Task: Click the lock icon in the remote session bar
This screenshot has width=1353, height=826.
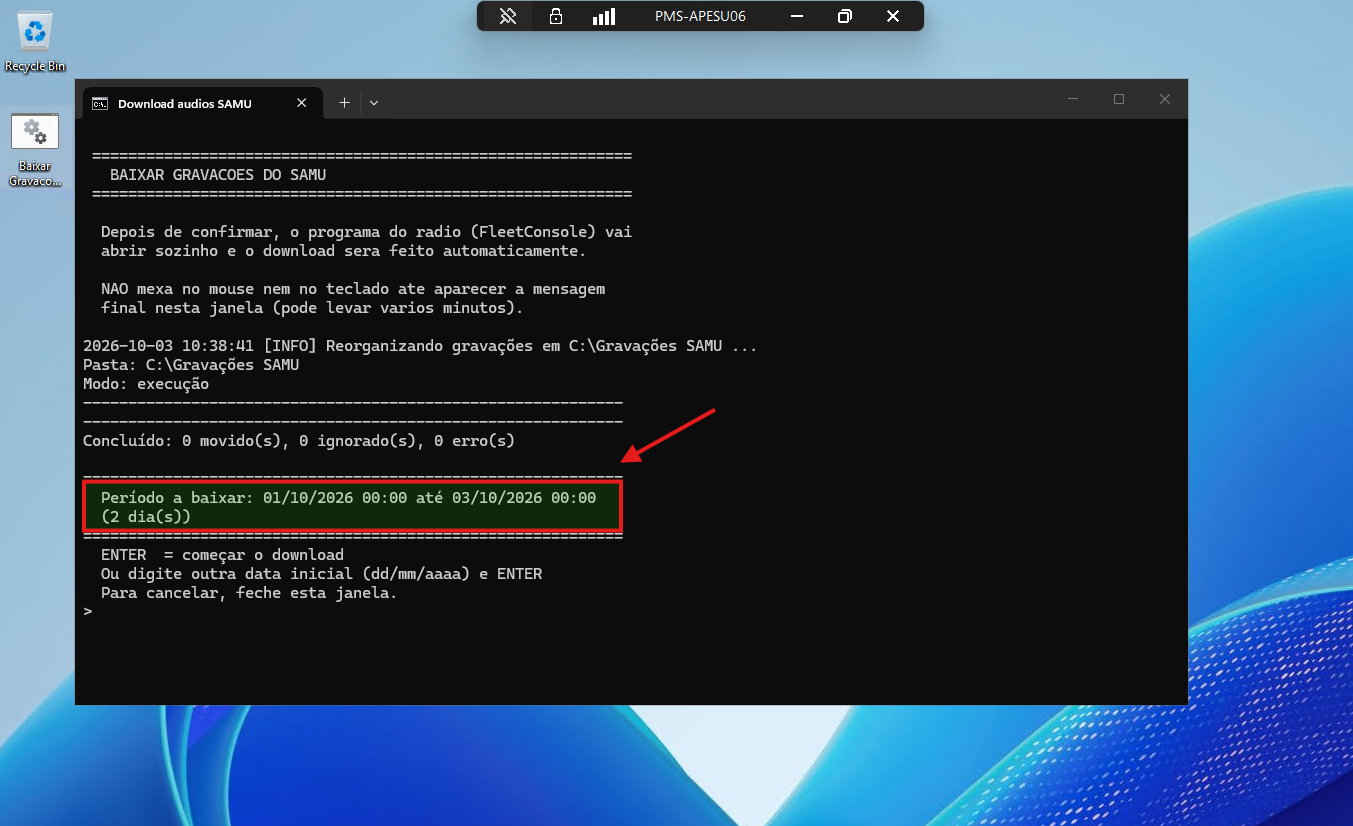Action: click(x=556, y=16)
